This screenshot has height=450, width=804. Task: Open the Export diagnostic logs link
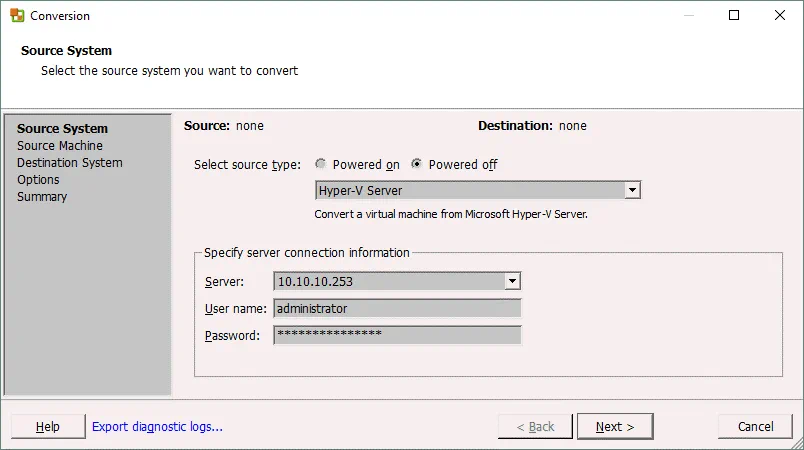pos(157,427)
